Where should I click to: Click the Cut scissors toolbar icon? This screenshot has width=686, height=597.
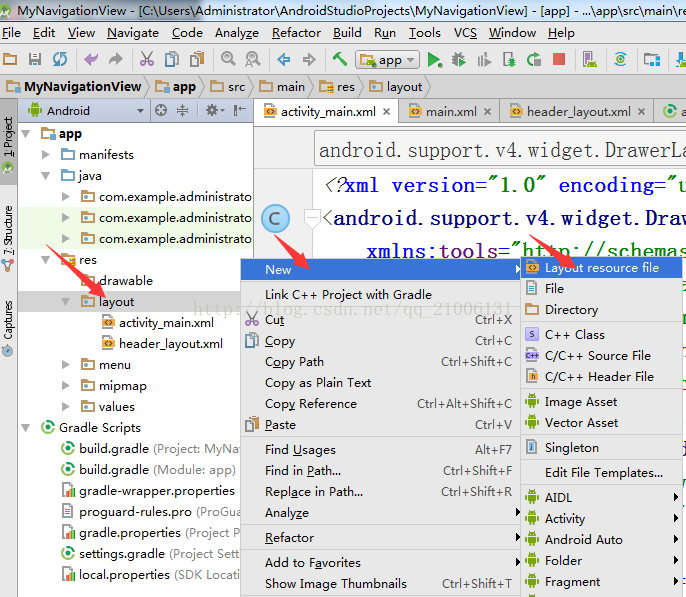click(x=147, y=59)
